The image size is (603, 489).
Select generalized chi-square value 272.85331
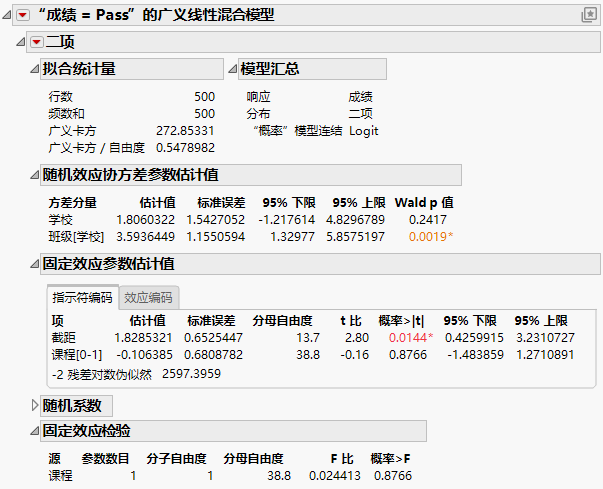[185, 131]
